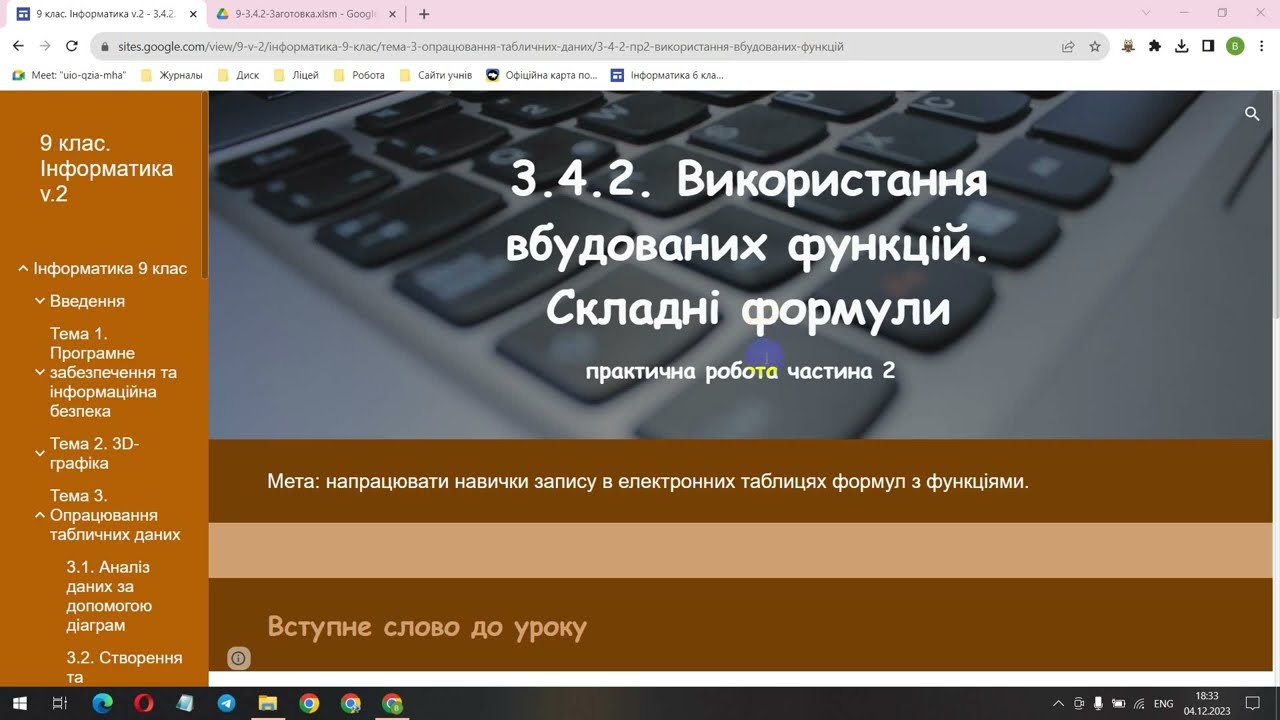Open the site search magnifier icon

(1251, 114)
